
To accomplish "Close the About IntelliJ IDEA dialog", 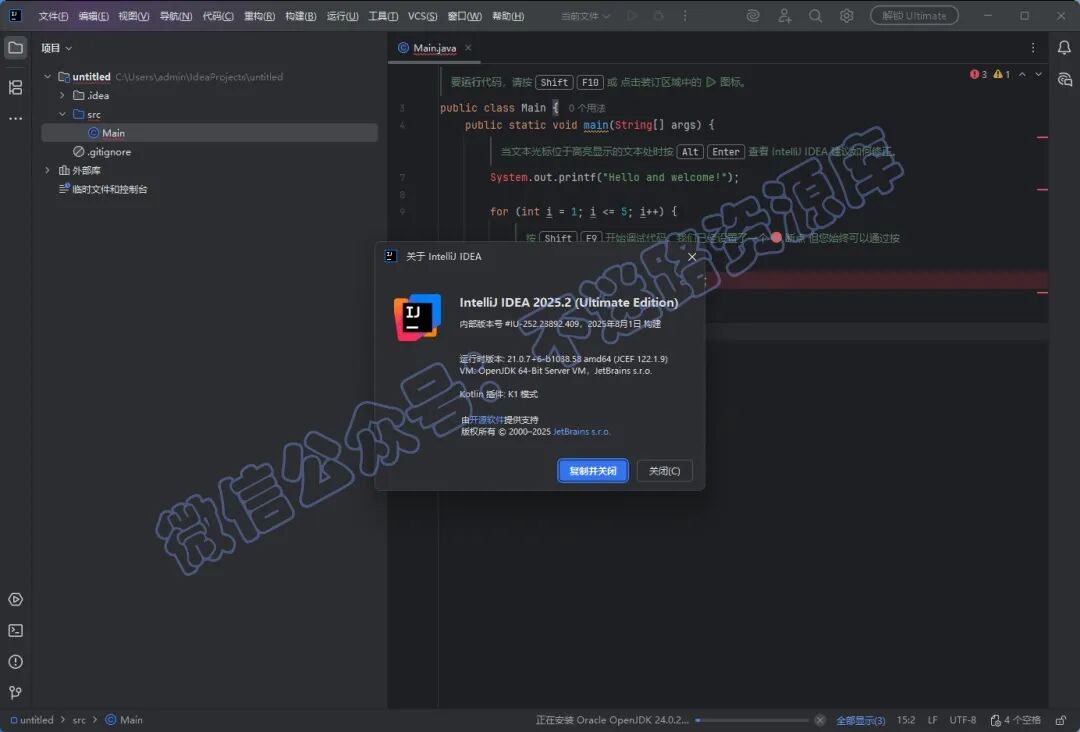I will (x=692, y=256).
